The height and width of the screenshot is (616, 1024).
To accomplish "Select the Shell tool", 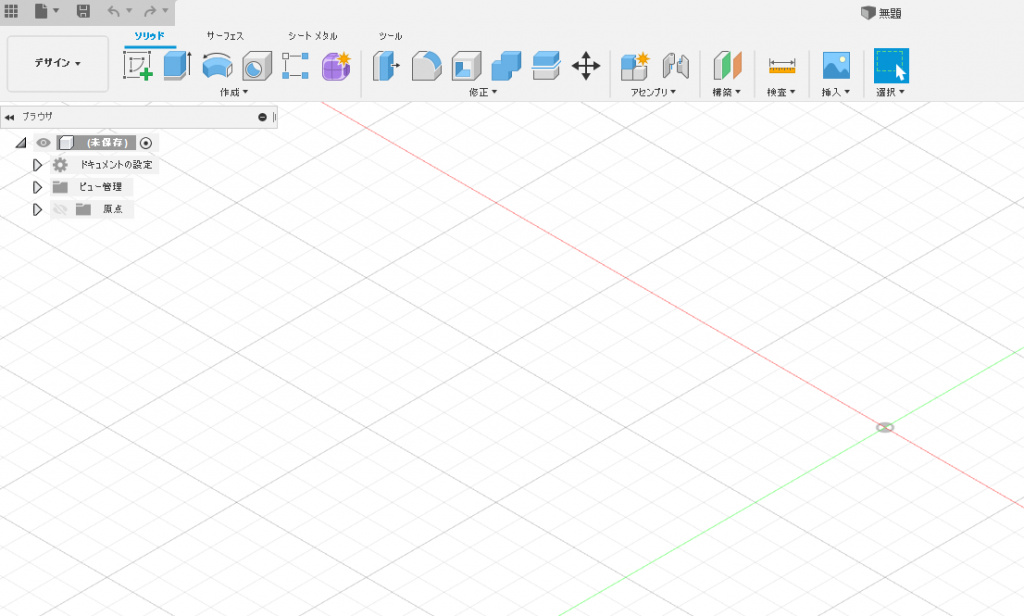I will click(x=466, y=66).
